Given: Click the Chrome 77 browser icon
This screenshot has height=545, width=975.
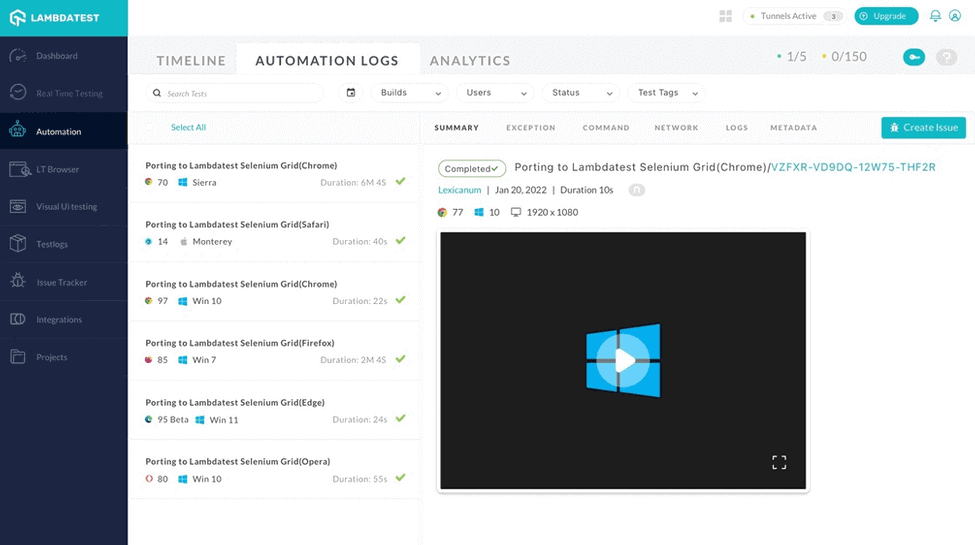Looking at the screenshot, I should [442, 212].
